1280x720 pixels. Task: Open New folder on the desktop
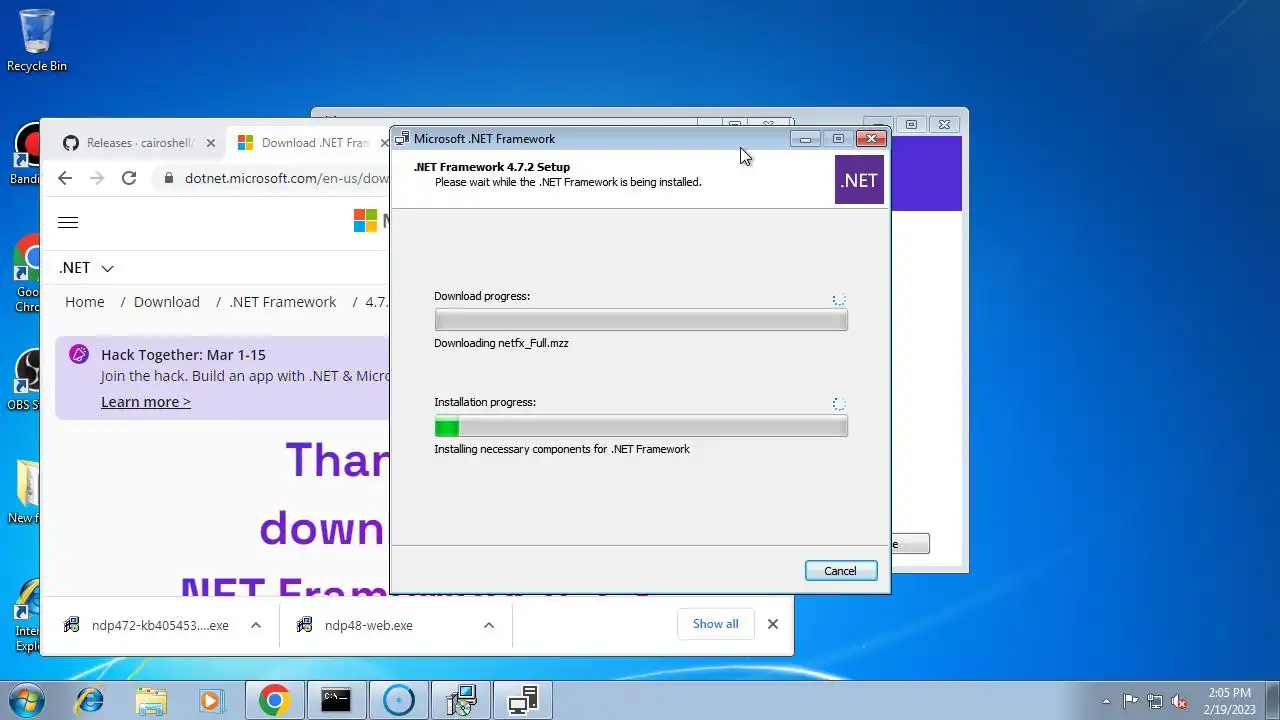coord(26,492)
